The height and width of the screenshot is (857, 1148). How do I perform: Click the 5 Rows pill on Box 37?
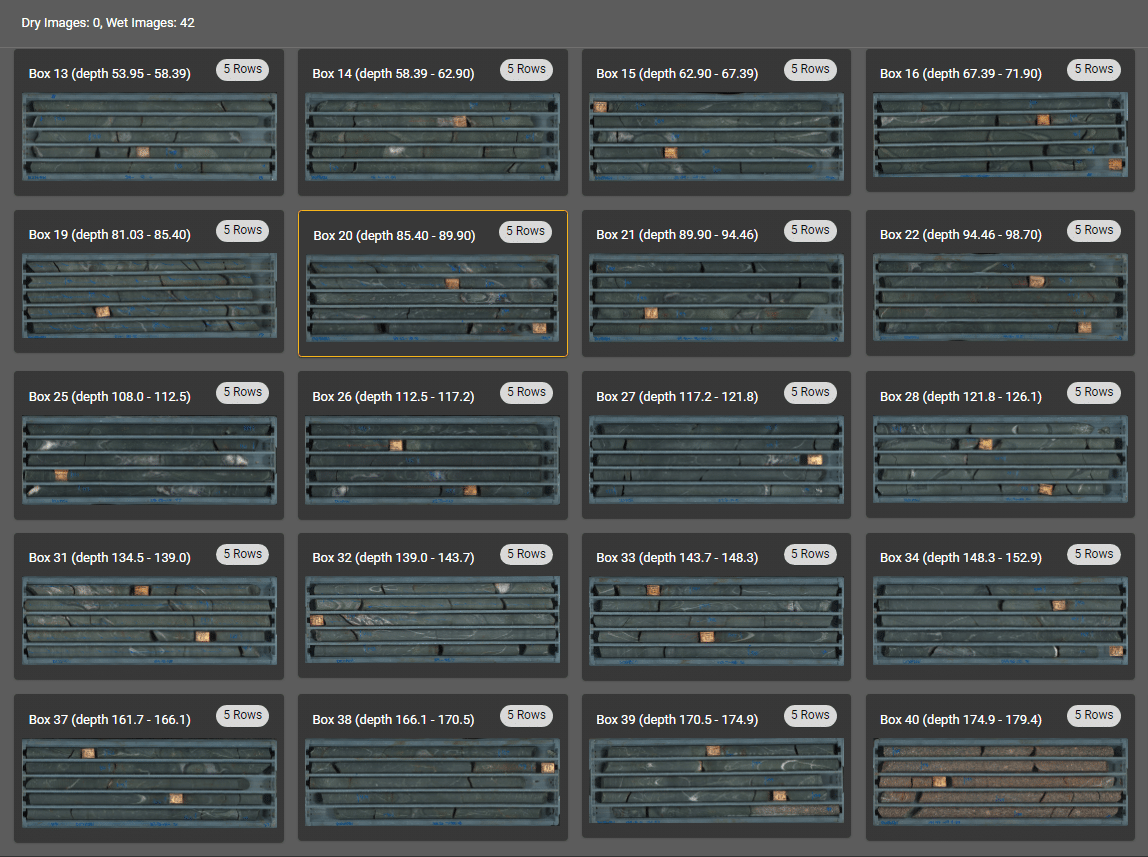(x=243, y=715)
